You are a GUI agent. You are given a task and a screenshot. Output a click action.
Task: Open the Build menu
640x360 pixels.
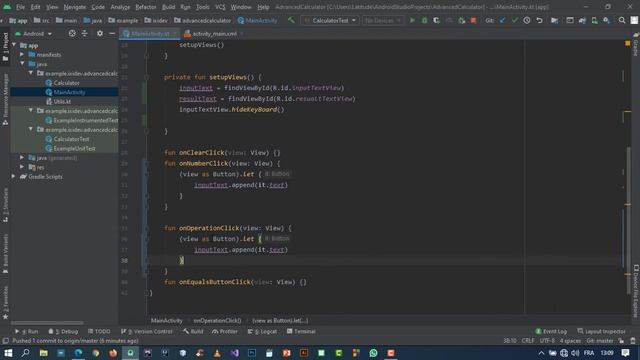pyautogui.click(x=169, y=7)
